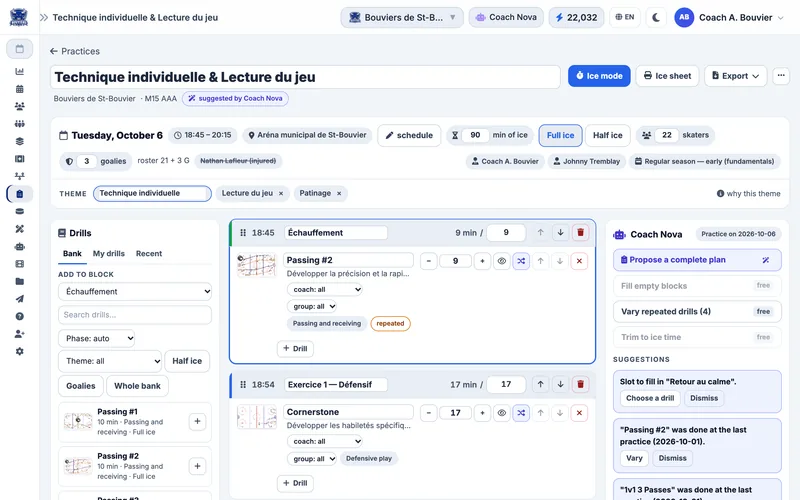This screenshot has width=800, height=500.
Task: Switch to the Recent tab
Action: tap(148, 254)
